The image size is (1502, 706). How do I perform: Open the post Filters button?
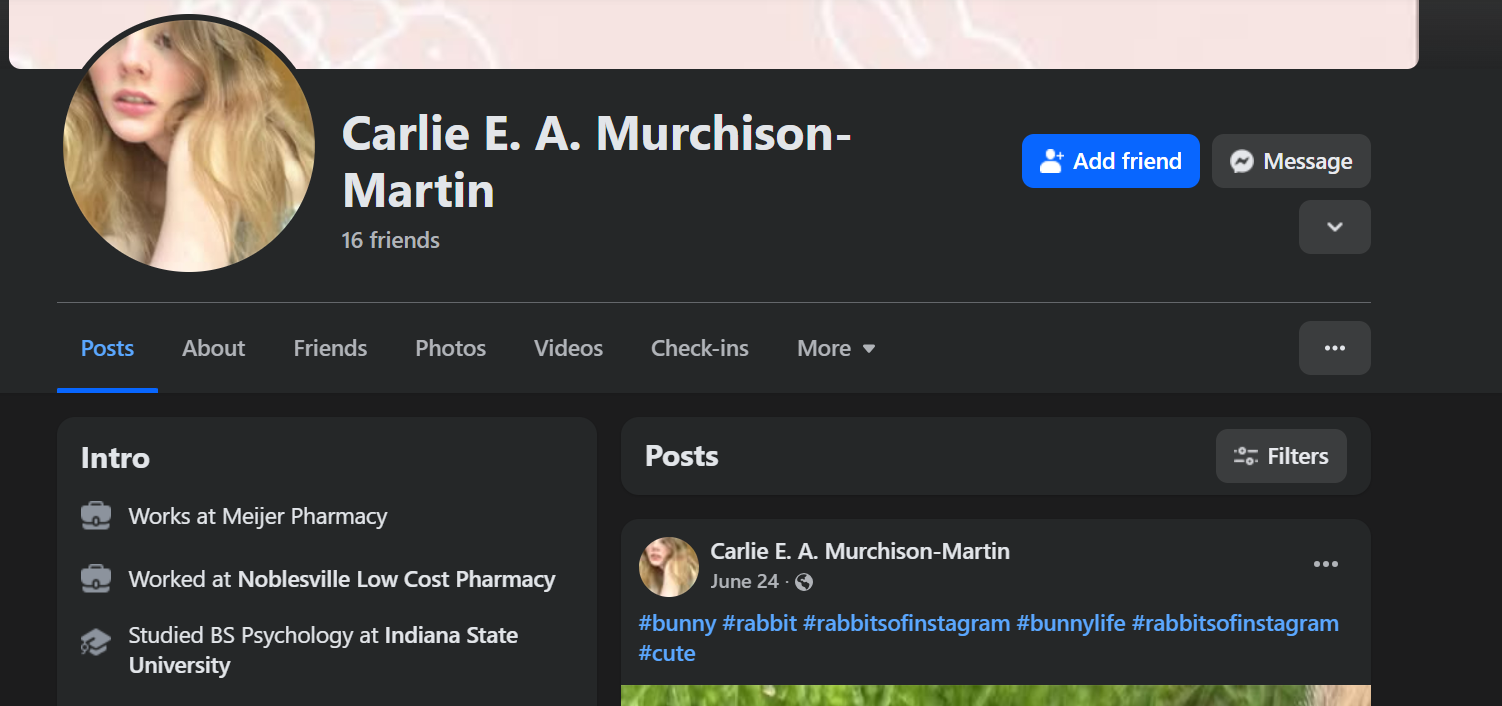1281,456
